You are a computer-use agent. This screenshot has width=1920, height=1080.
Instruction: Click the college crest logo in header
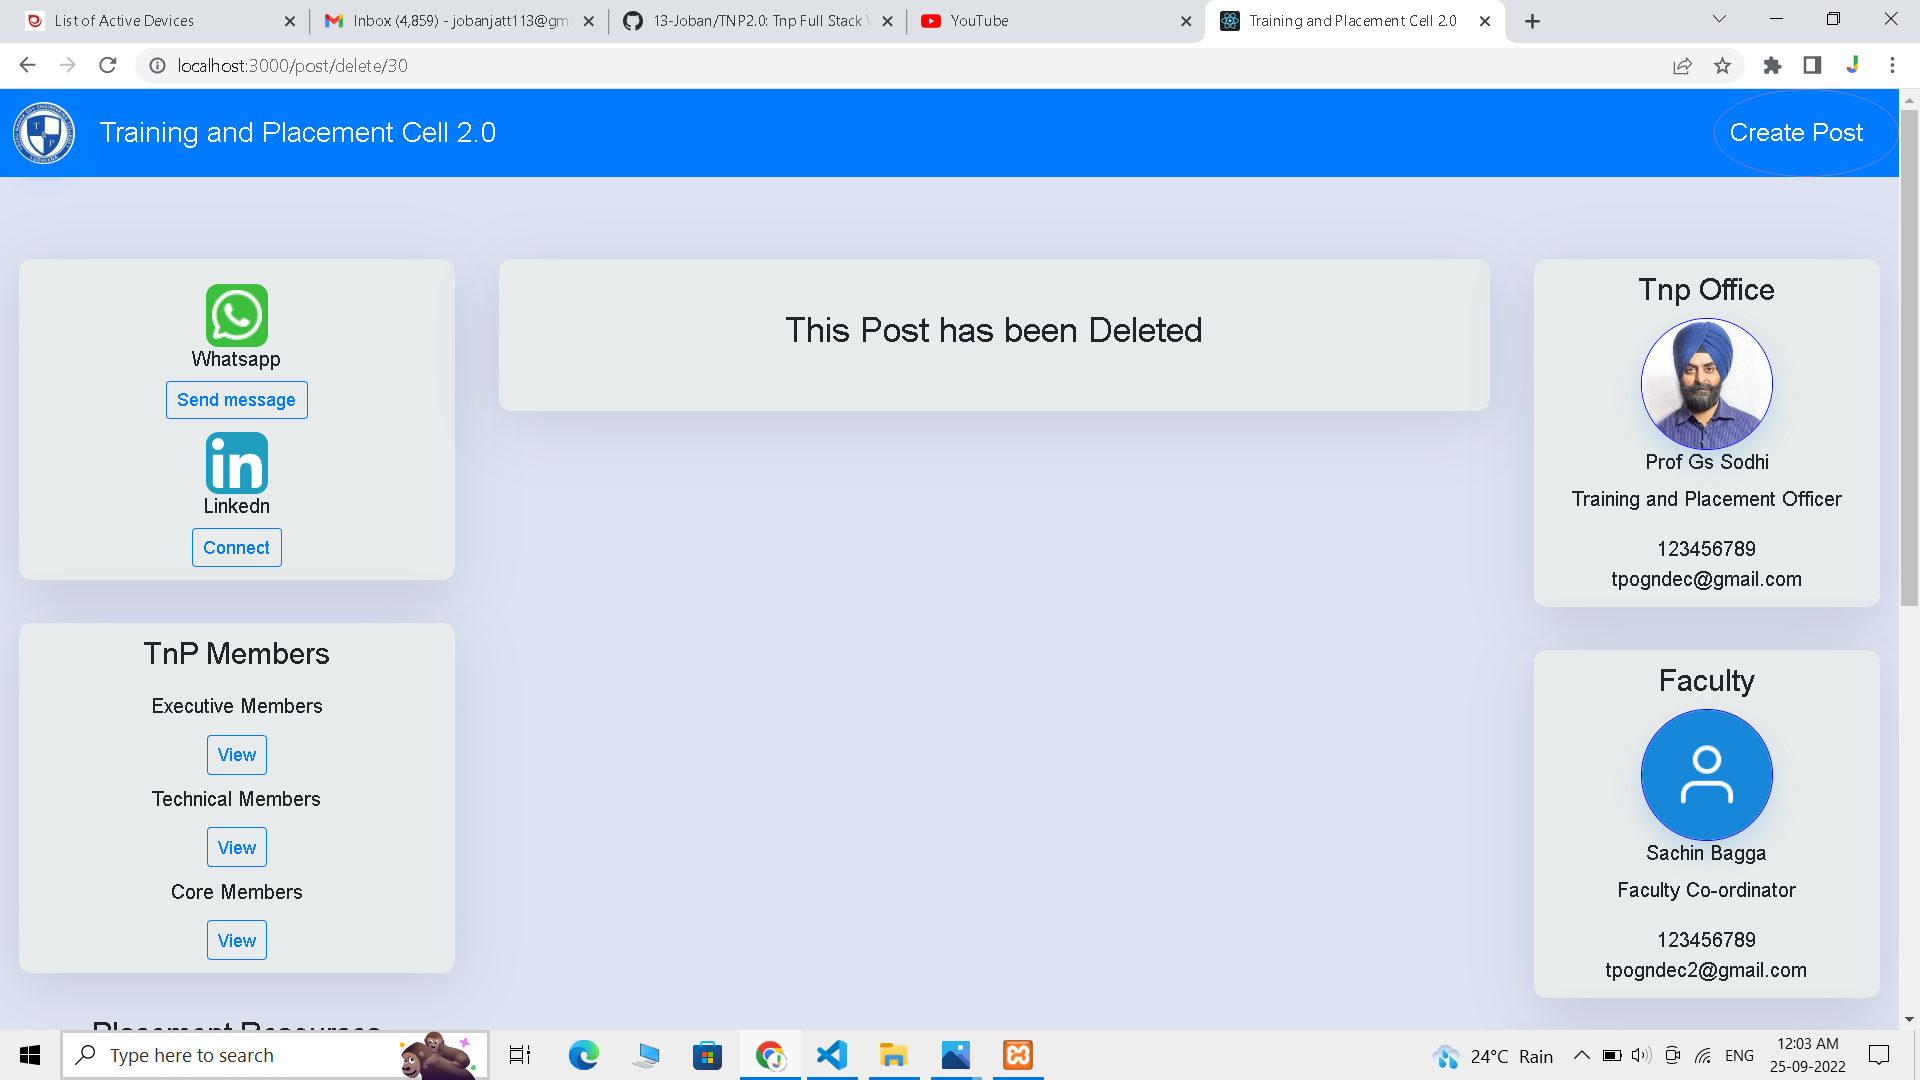44,133
